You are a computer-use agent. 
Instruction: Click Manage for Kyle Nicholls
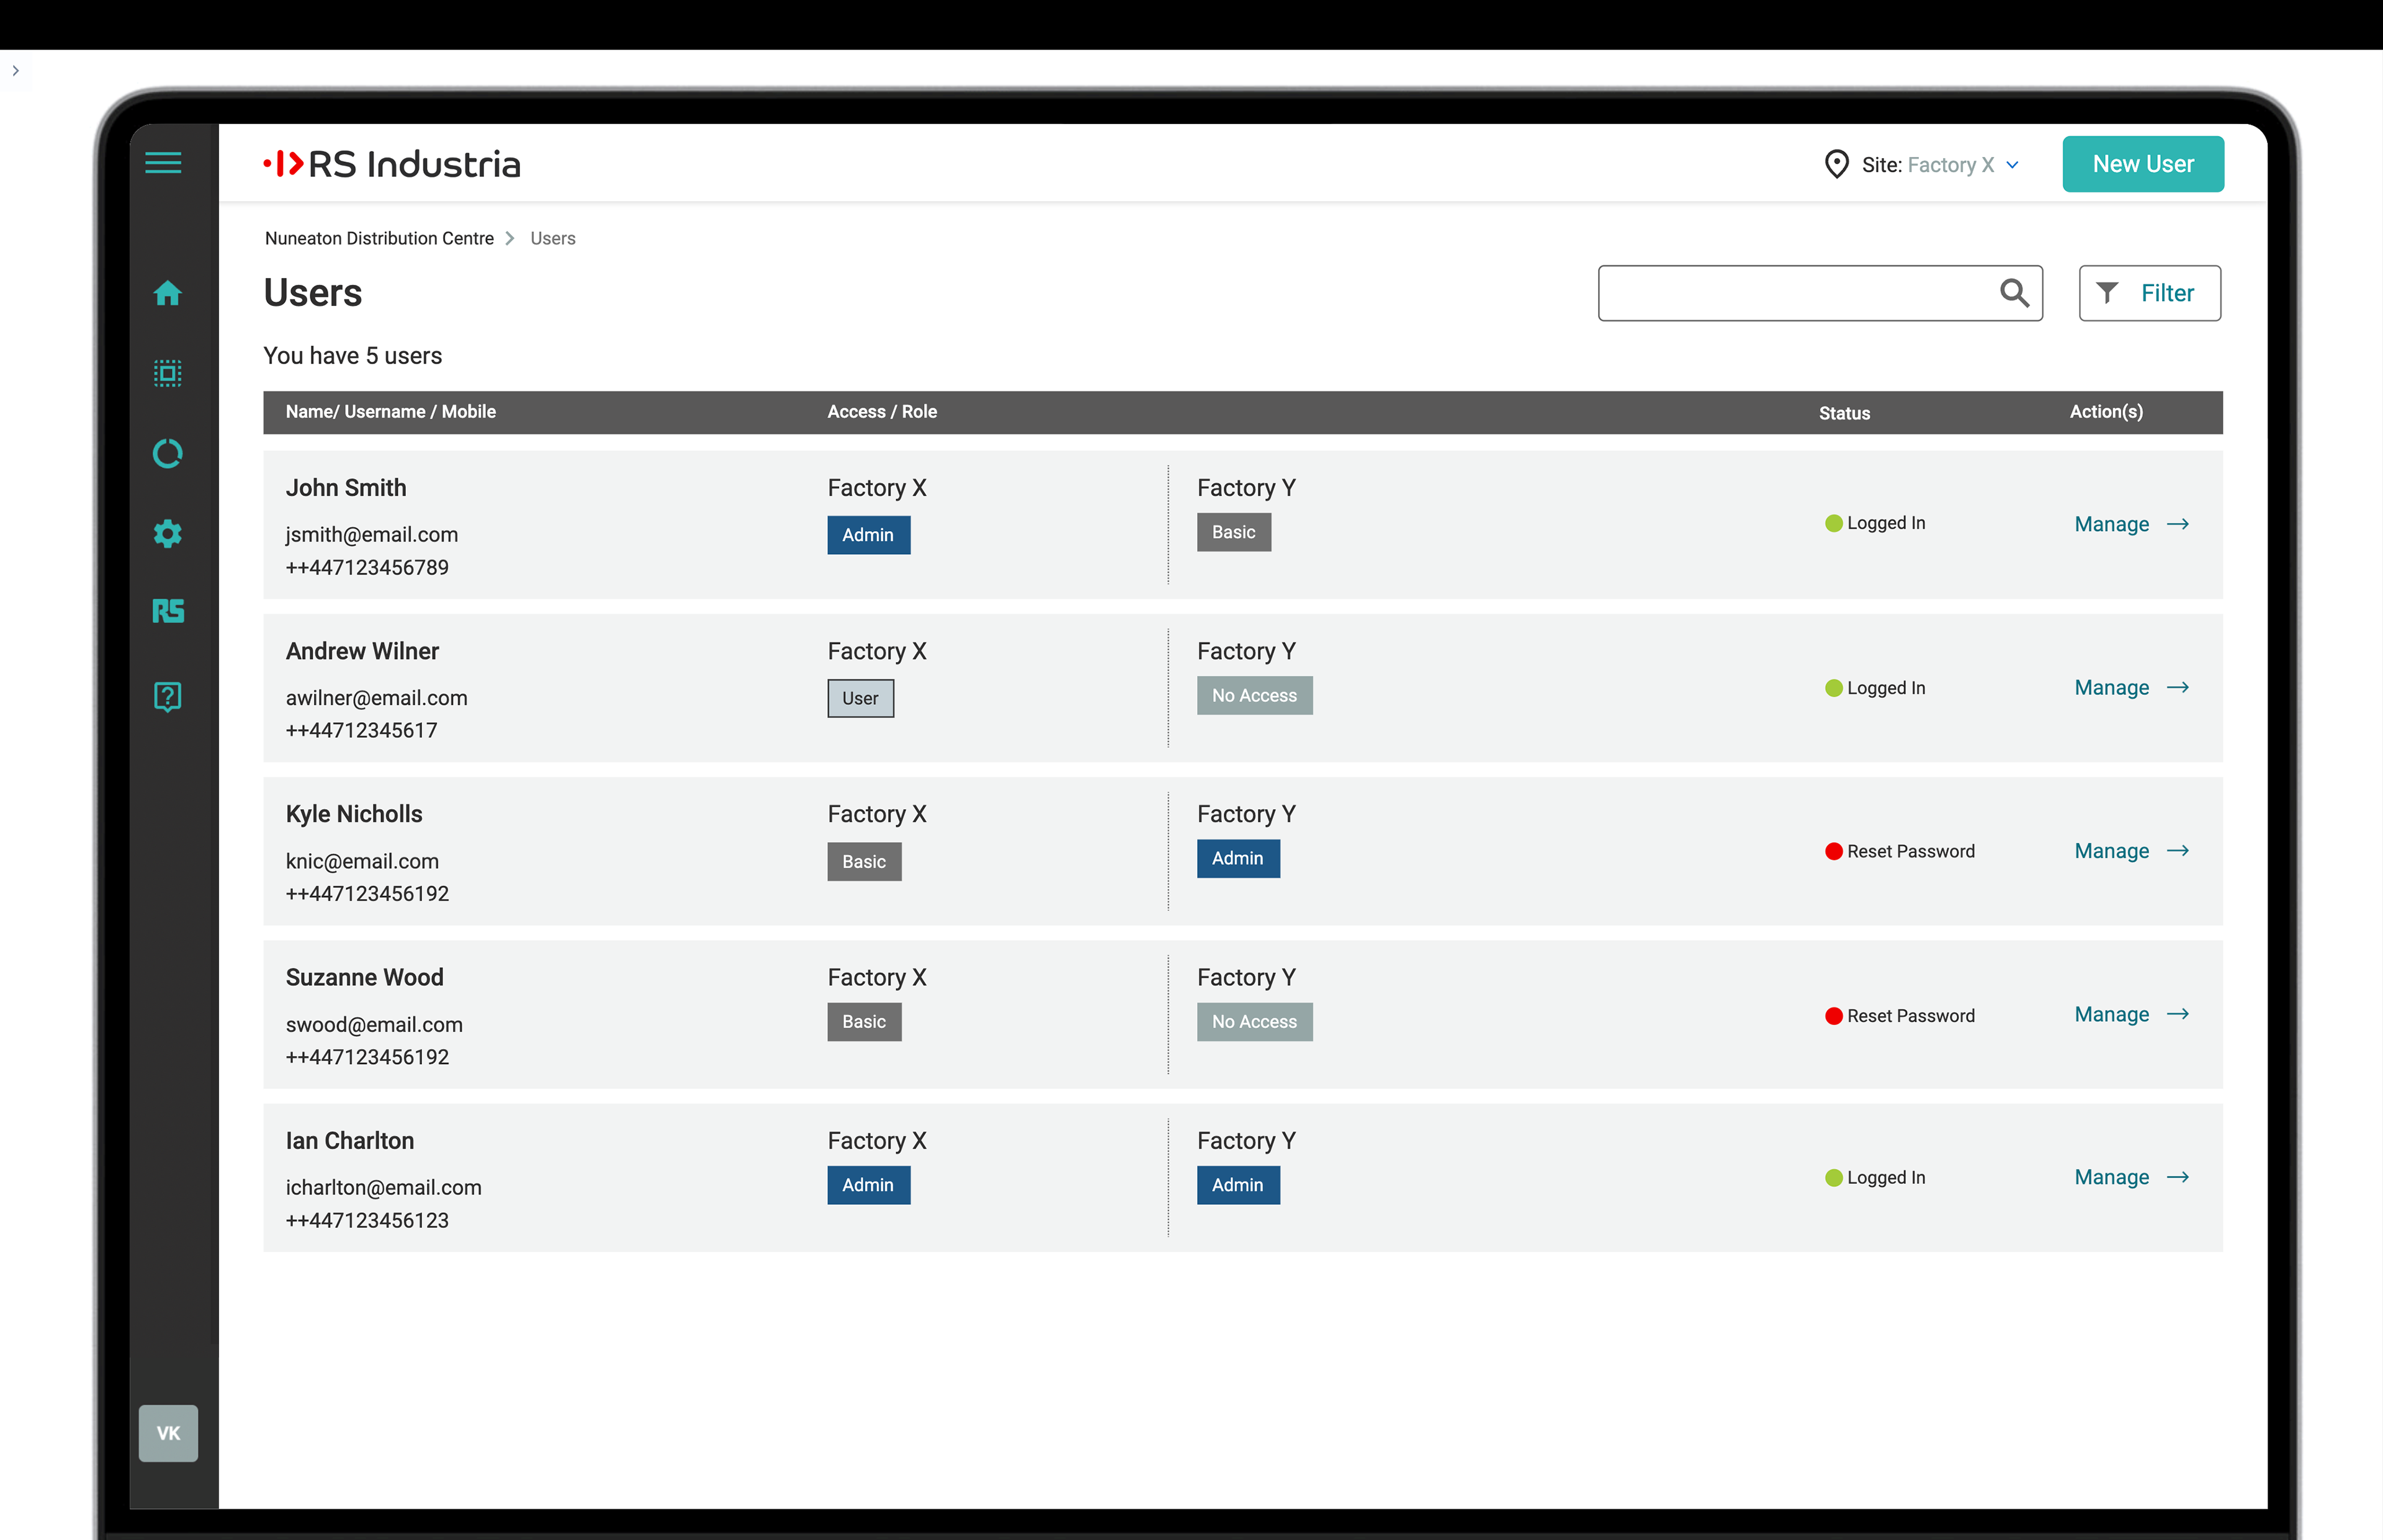coord(2111,851)
